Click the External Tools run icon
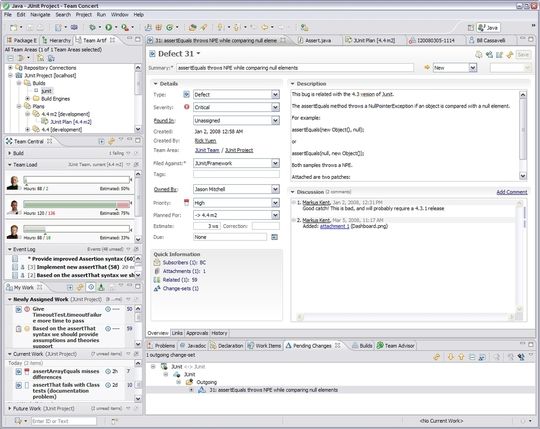Image resolution: width=540 pixels, height=429 pixels. [x=125, y=27]
